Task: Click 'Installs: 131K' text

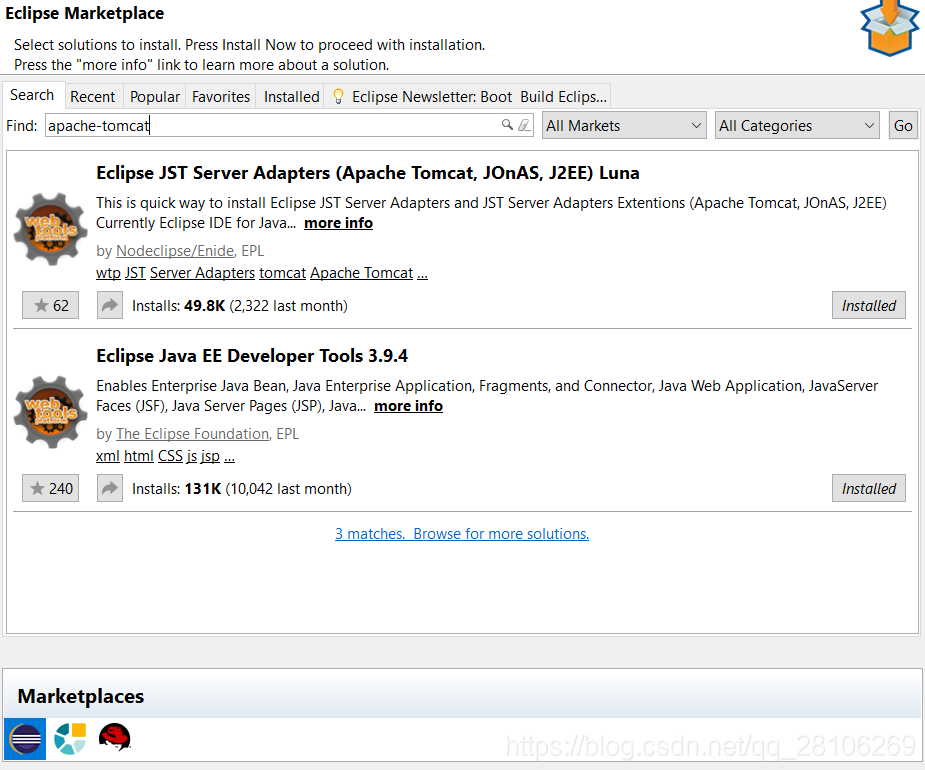Action: pos(176,489)
